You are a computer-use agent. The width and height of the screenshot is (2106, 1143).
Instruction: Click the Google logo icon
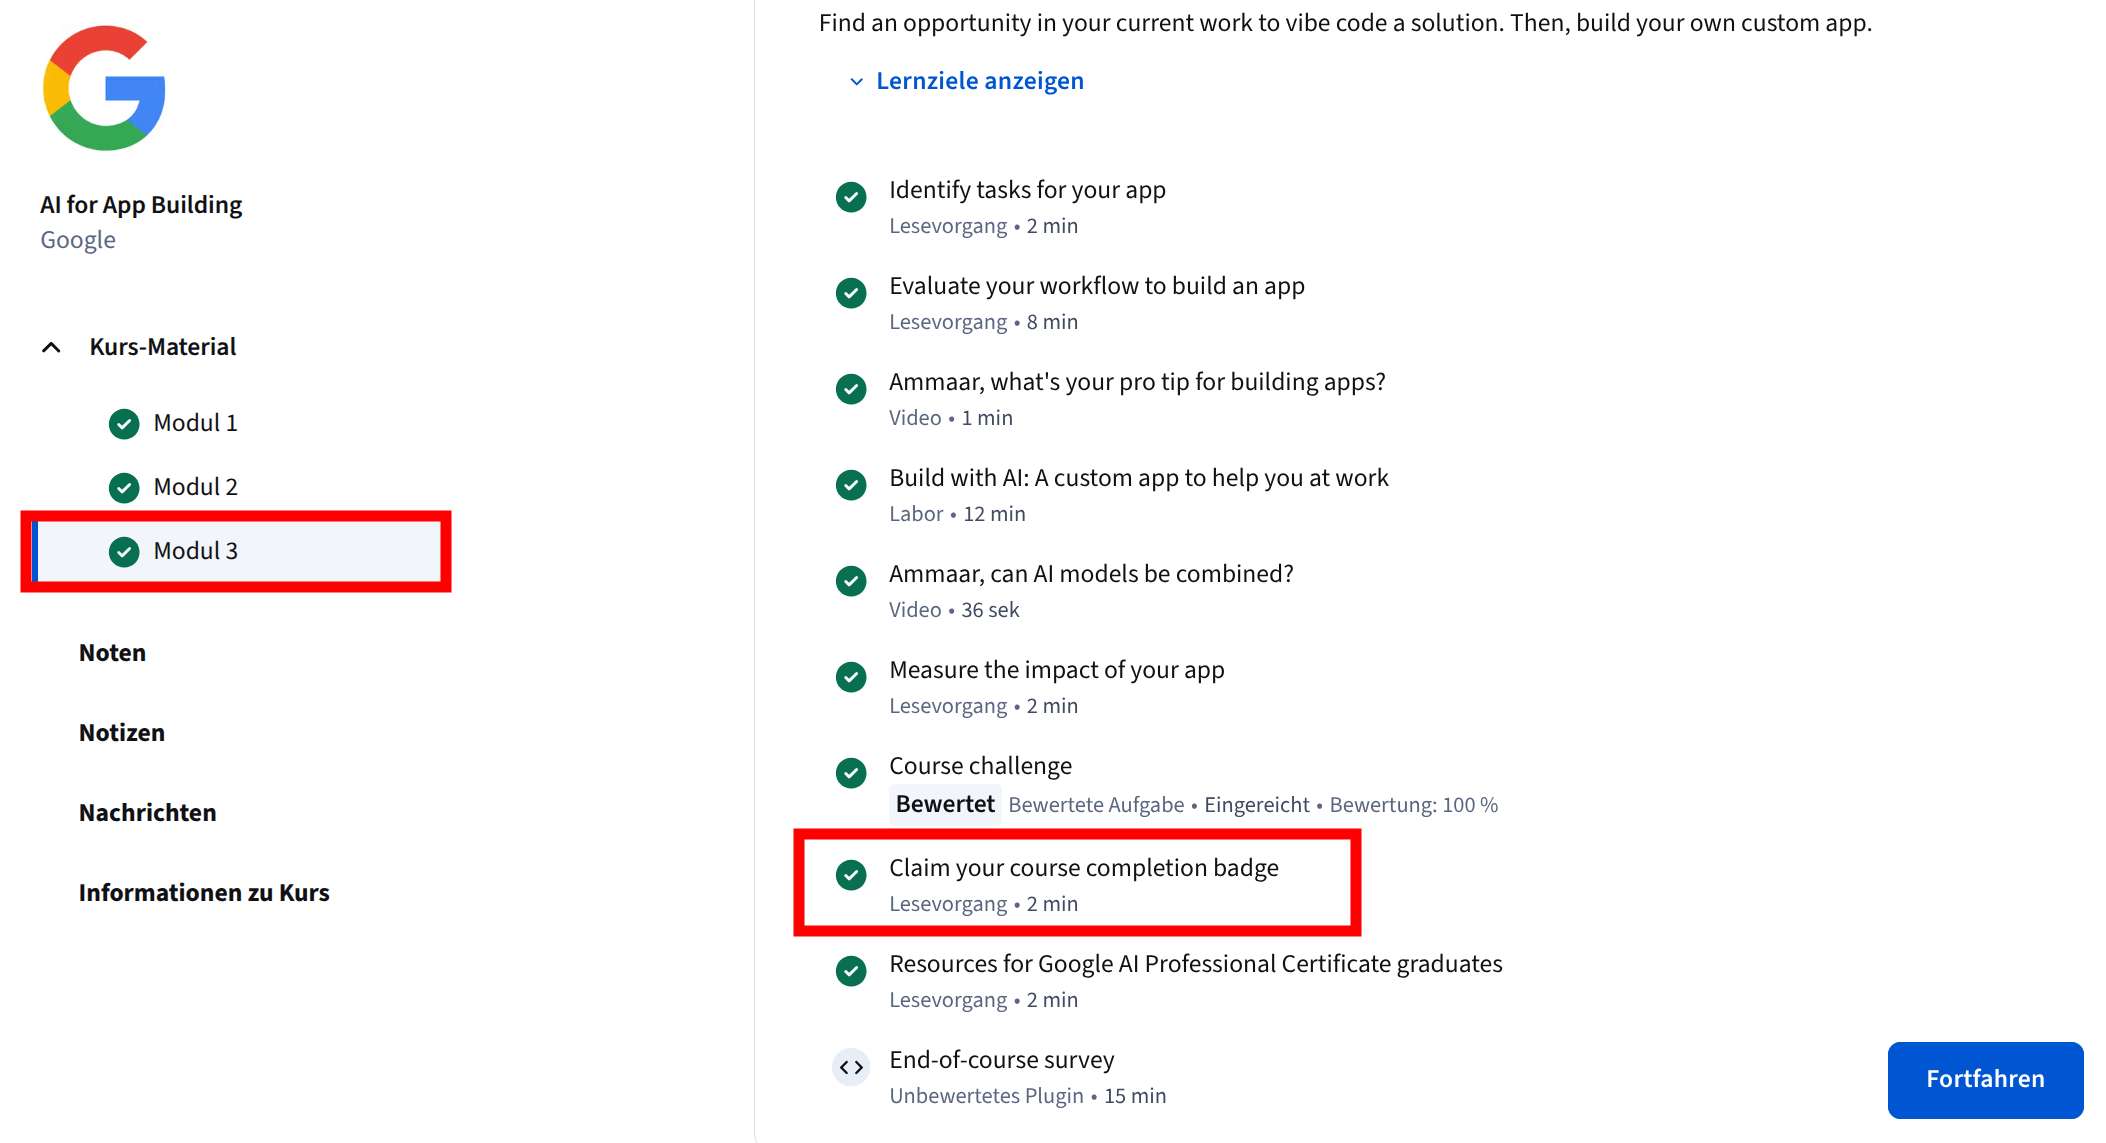(104, 89)
